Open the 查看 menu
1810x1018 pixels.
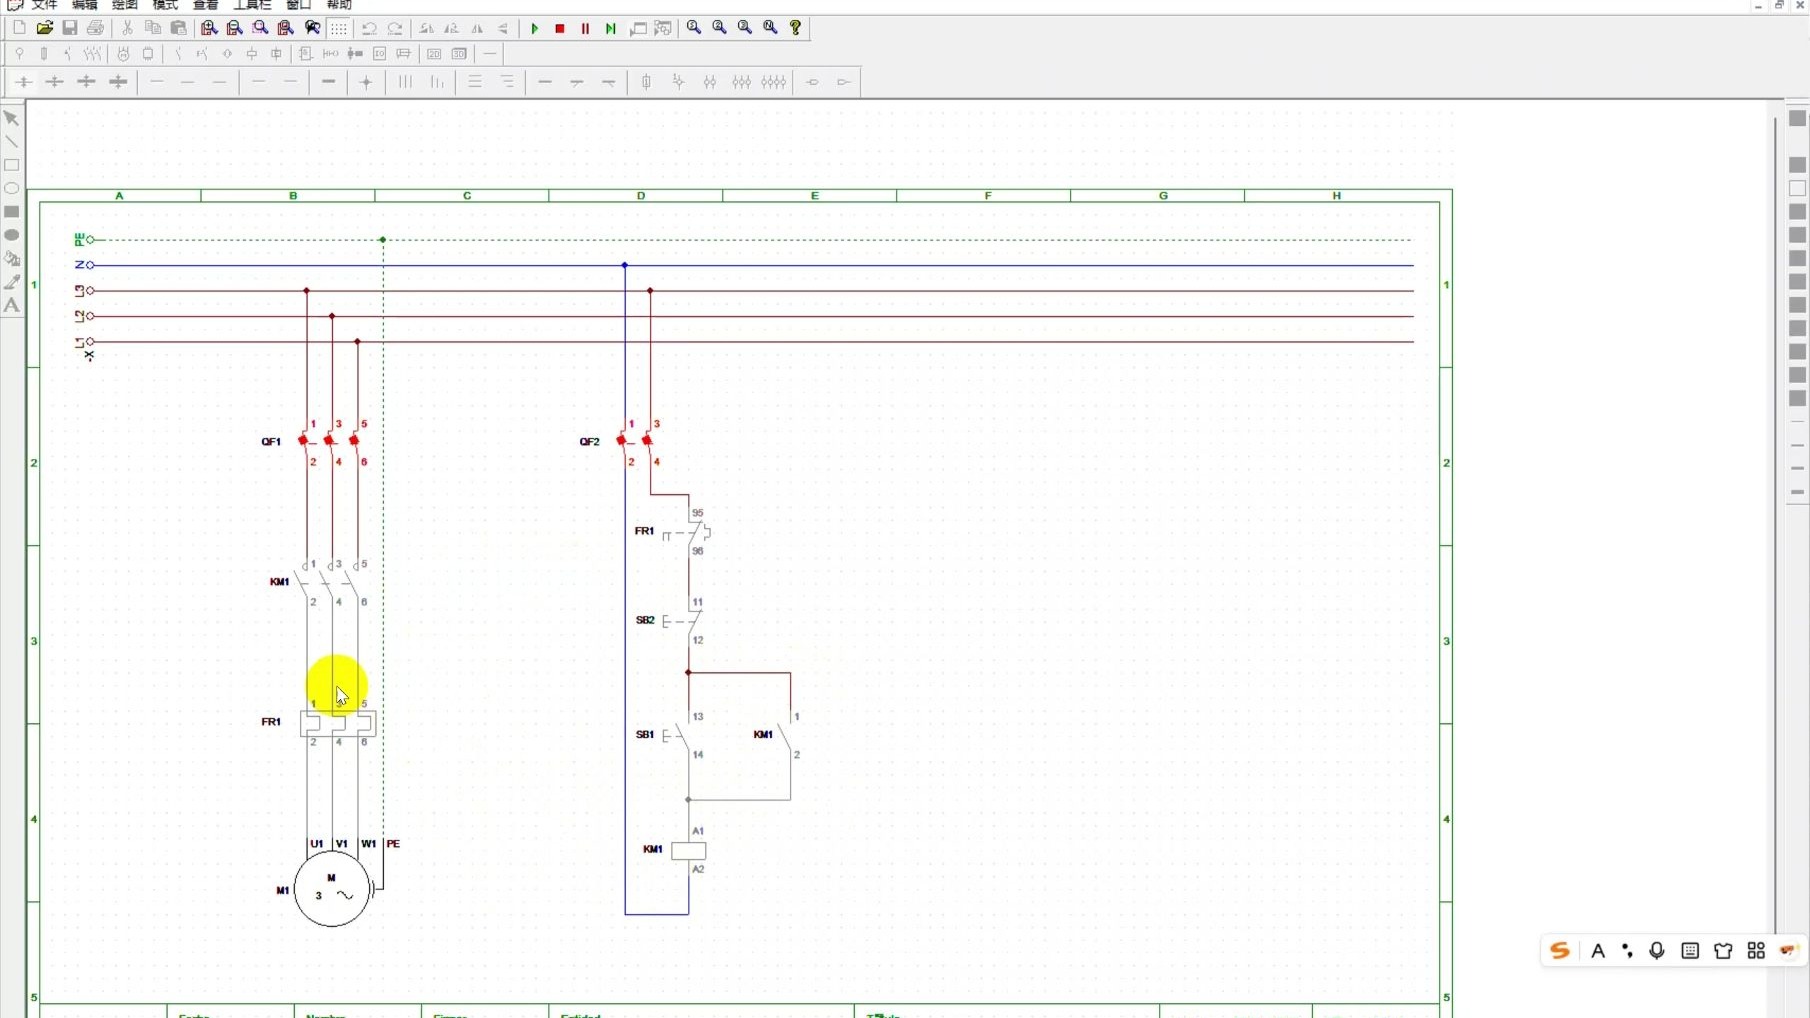pos(205,5)
